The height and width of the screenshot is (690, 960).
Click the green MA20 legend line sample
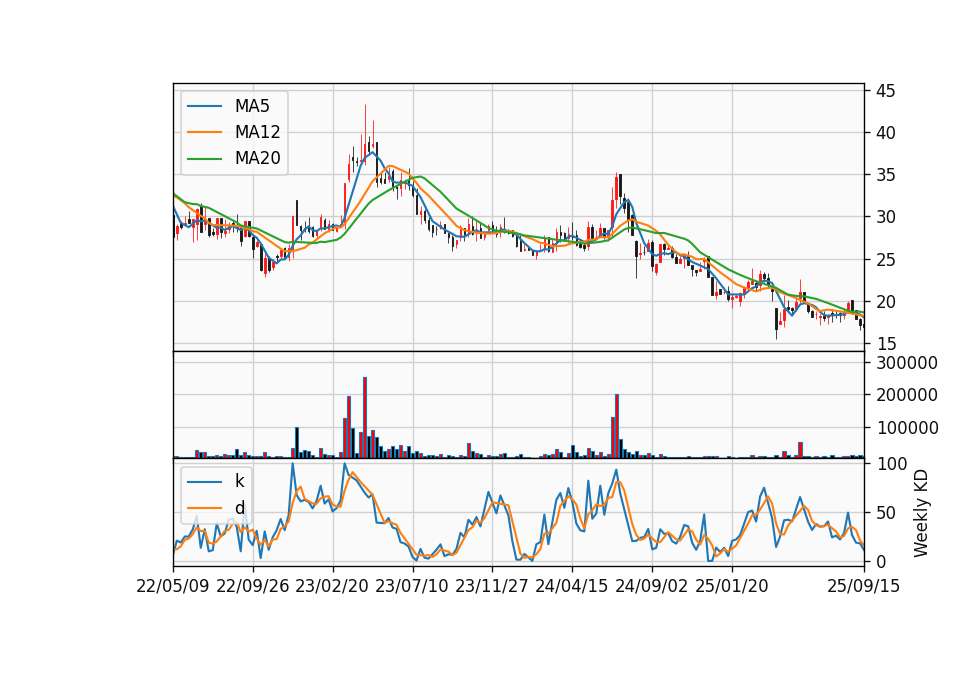[204, 158]
